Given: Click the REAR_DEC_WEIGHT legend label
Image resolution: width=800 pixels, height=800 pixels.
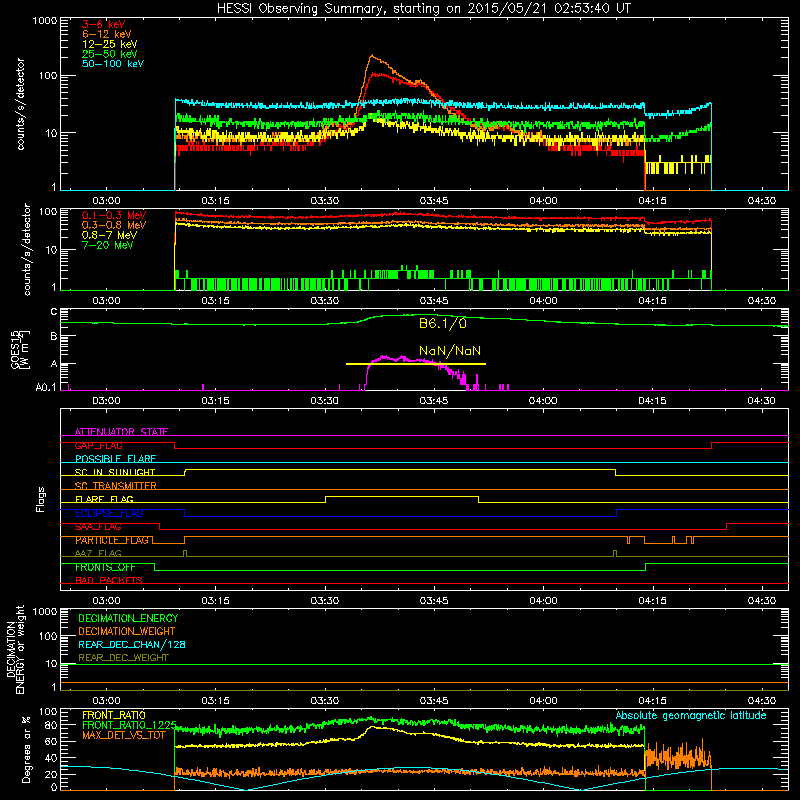Looking at the screenshot, I should click(123, 658).
